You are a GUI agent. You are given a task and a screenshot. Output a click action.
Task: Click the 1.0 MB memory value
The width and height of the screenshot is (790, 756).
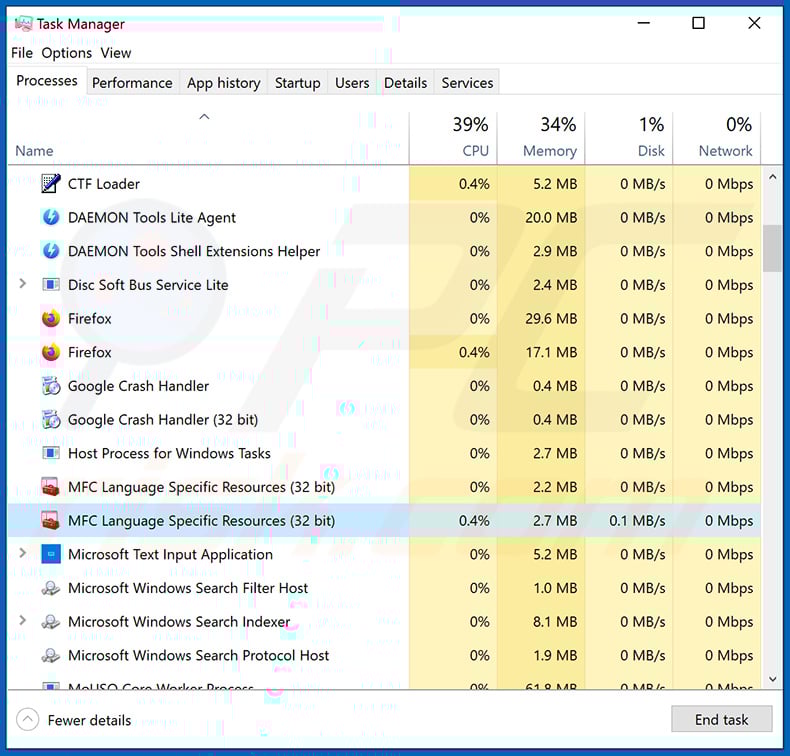555,588
